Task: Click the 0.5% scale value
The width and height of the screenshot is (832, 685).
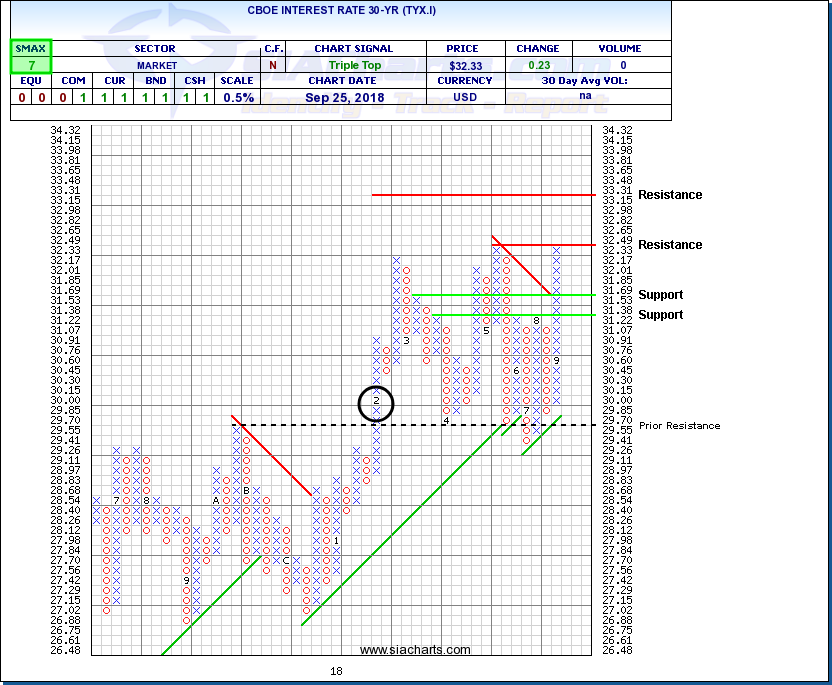Action: 238,97
